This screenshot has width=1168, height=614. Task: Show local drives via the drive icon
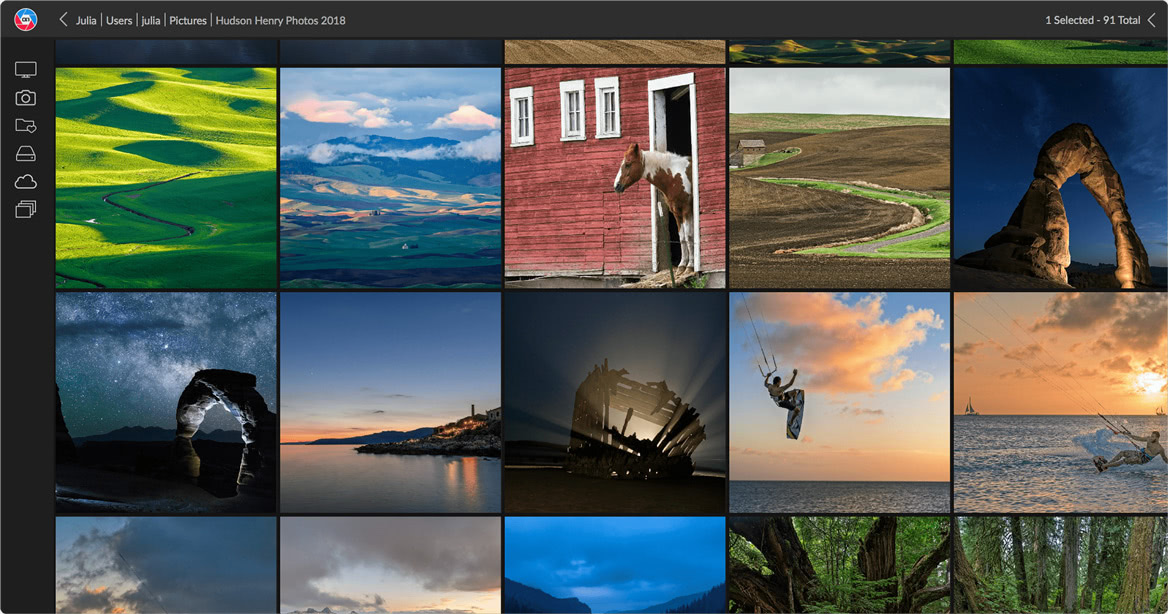(26, 154)
